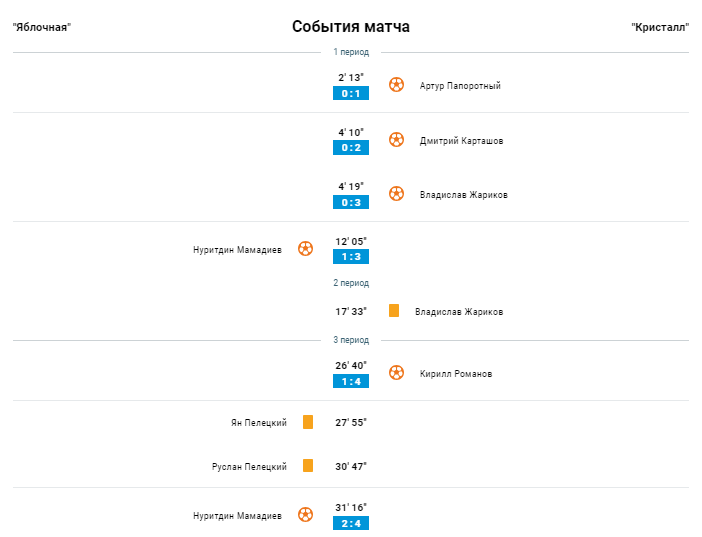The width and height of the screenshot is (702, 537).
Task: Select the 2:4 score badge
Action: tap(351, 523)
